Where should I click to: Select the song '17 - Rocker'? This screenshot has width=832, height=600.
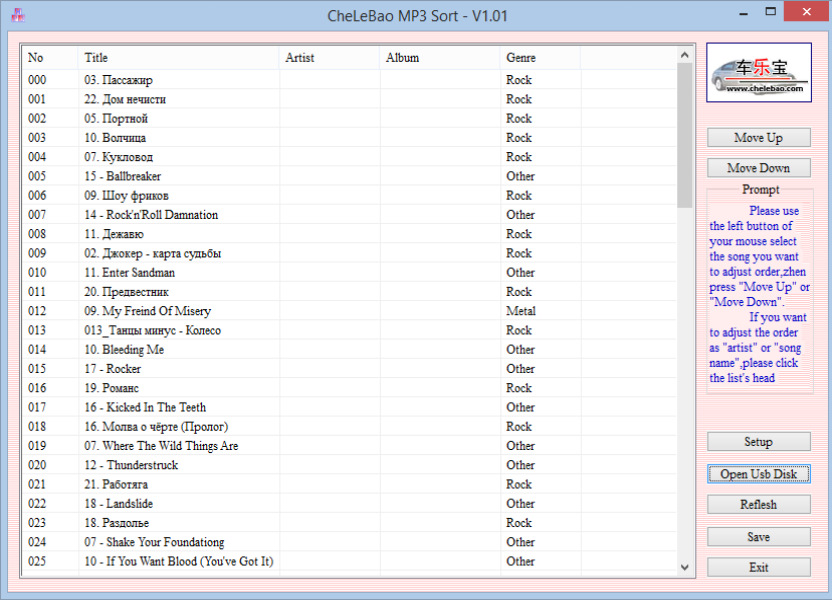click(112, 369)
